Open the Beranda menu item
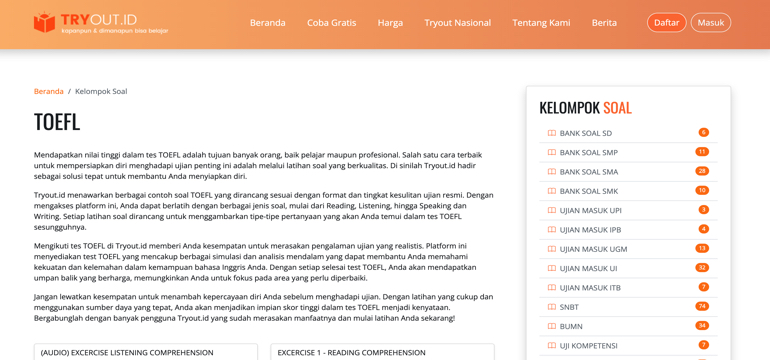This screenshot has height=360, width=770. click(268, 23)
